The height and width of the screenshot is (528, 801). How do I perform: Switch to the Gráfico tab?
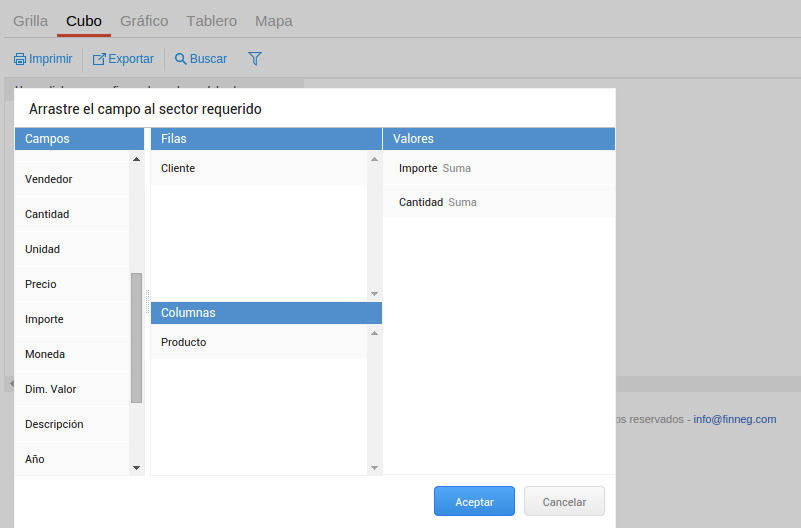[144, 21]
